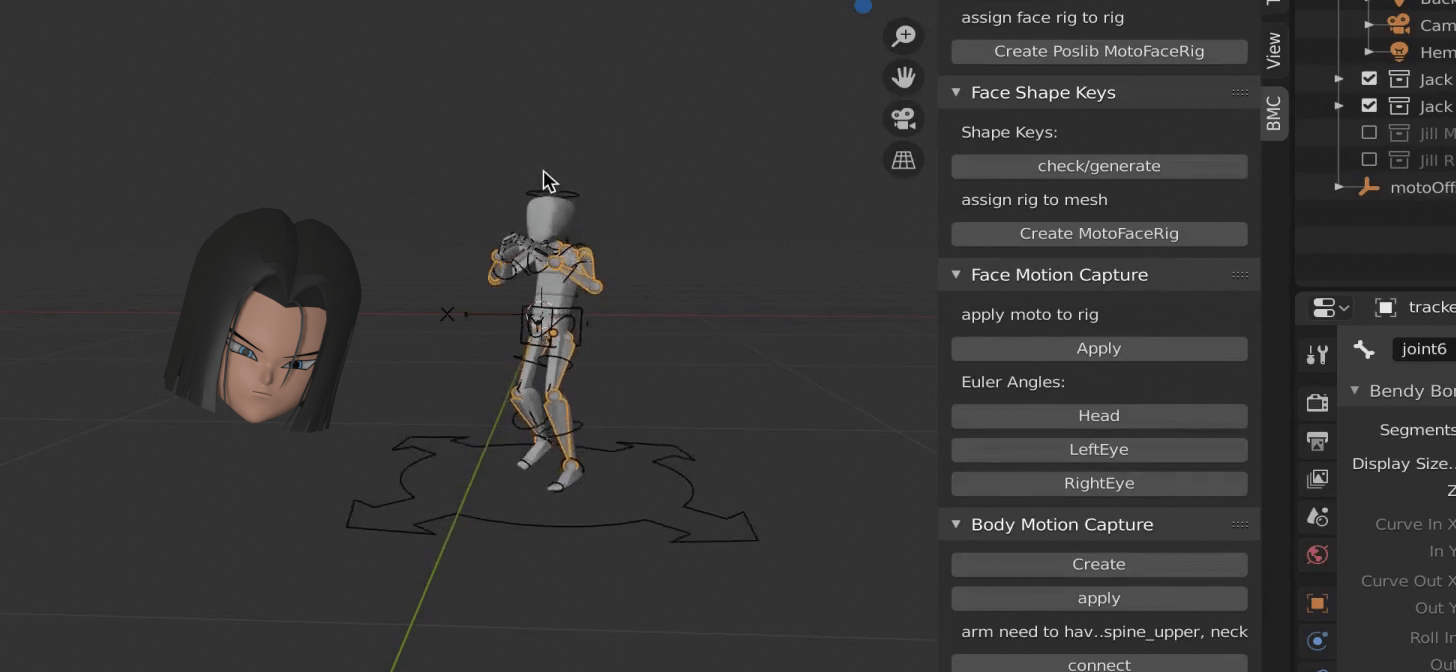Disable the first Jack checkbox in the outliner
1456x672 pixels.
[x=1370, y=78]
